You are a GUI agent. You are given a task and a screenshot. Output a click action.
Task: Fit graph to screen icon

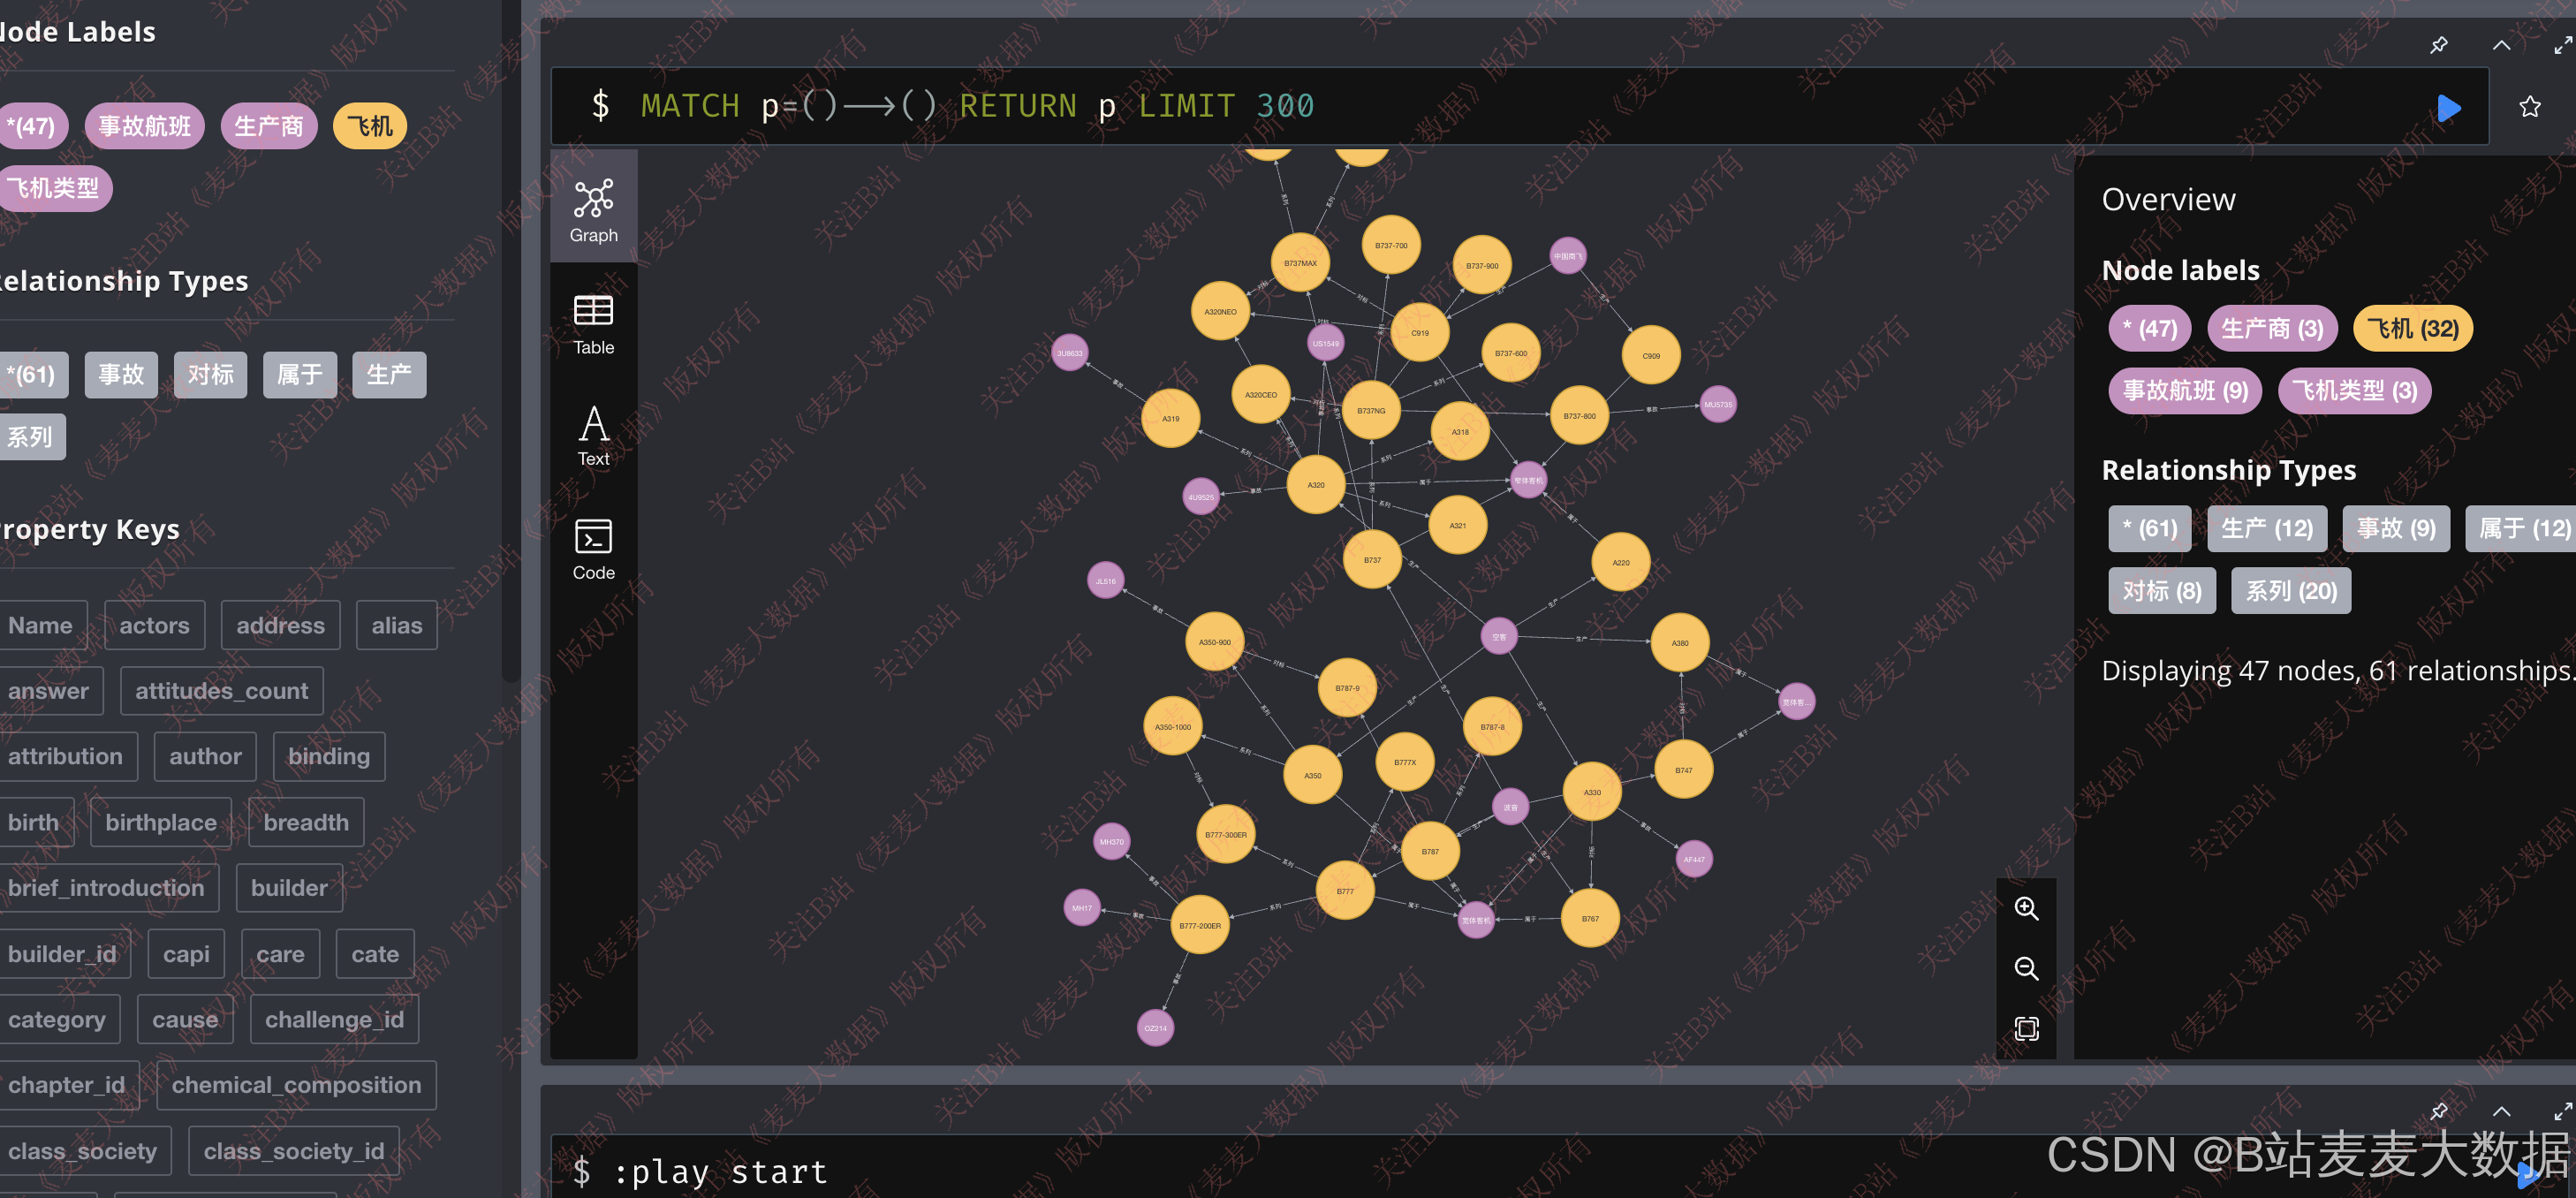(2026, 1028)
